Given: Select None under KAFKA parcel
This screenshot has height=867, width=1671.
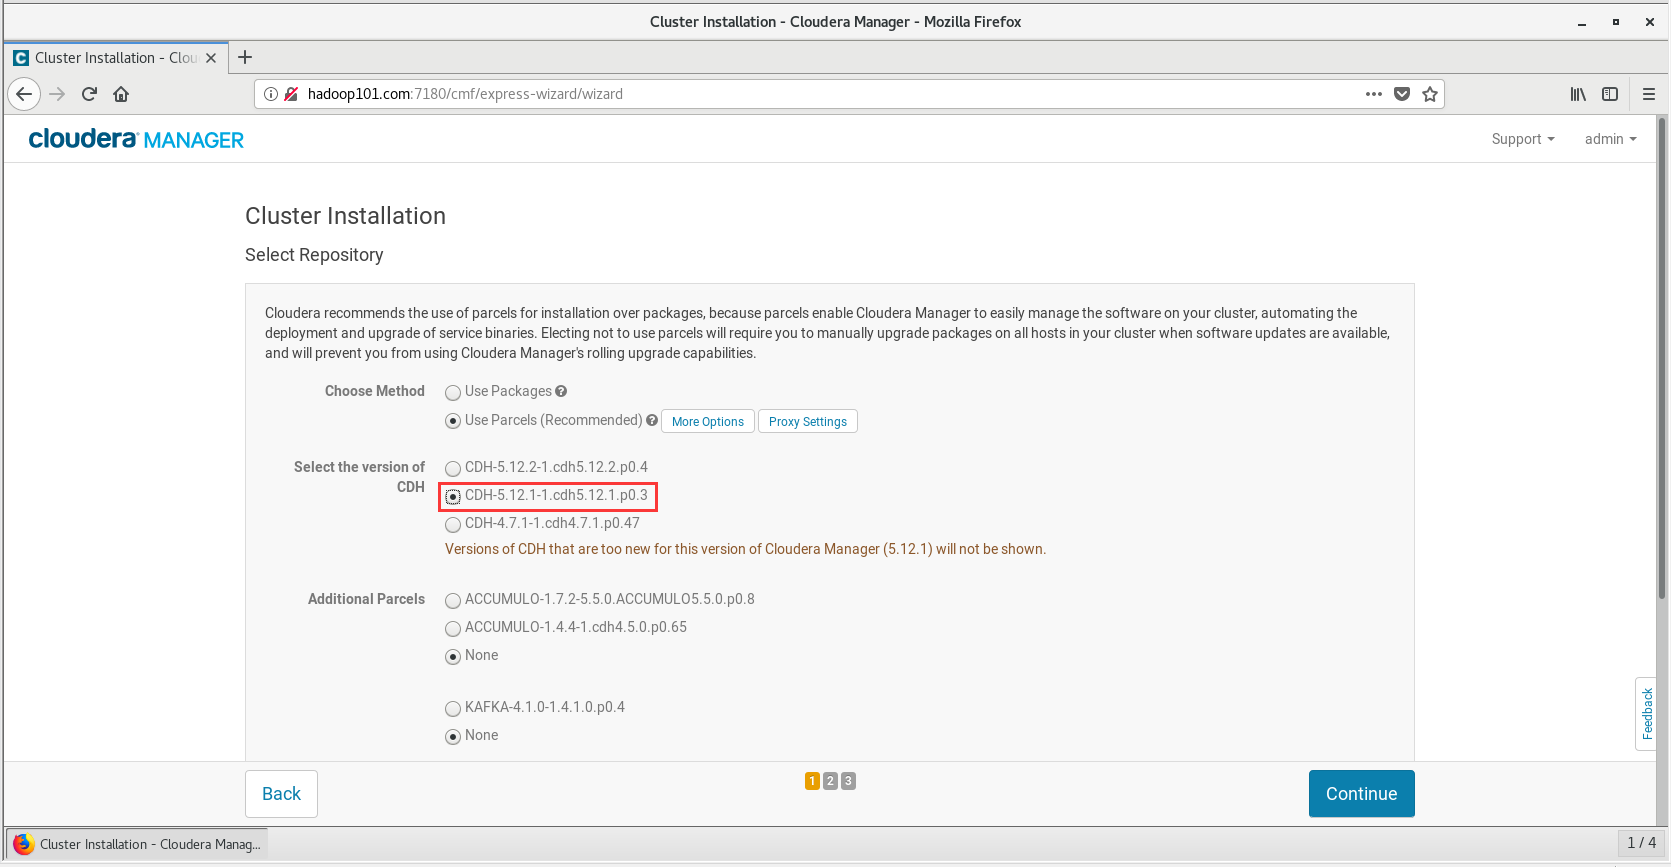Looking at the screenshot, I should 453,736.
